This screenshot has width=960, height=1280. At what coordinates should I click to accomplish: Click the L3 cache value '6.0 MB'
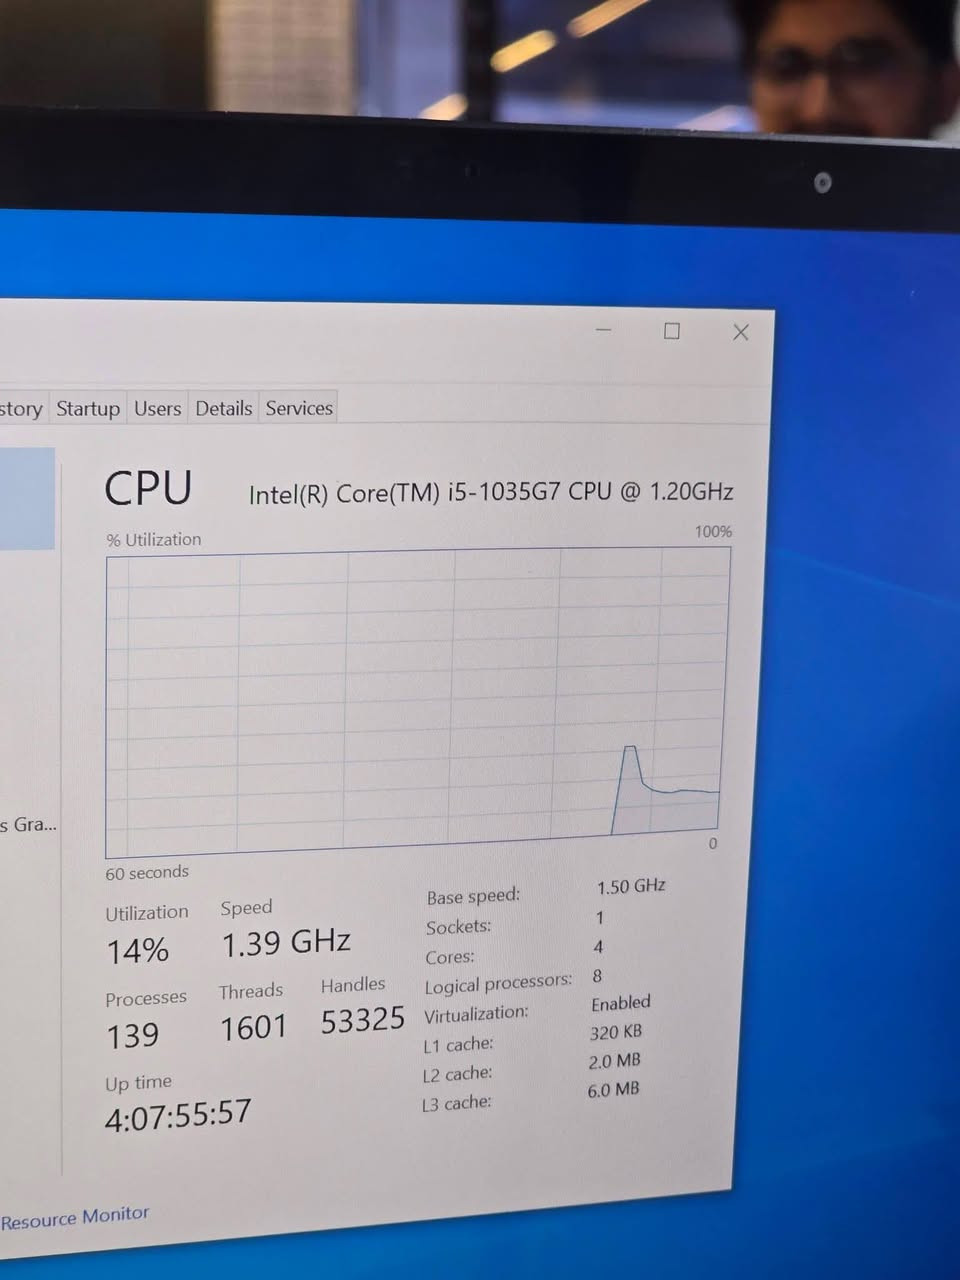(613, 1089)
